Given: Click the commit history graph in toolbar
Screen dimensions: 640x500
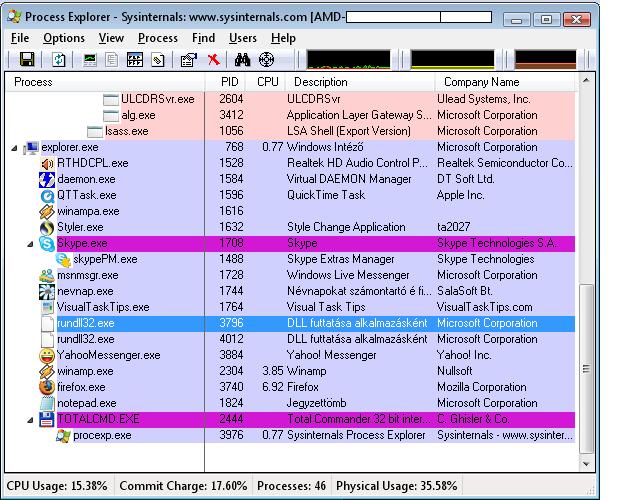Looking at the screenshot, I should point(452,59).
